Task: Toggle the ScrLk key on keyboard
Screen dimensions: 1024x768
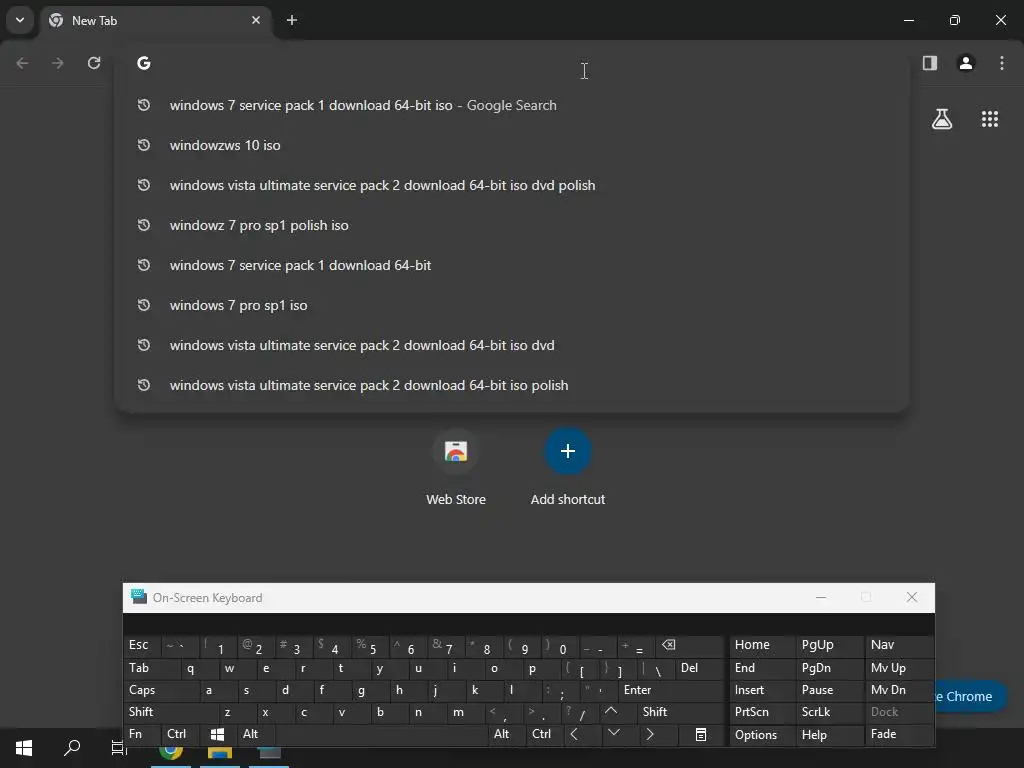Action: coord(829,712)
